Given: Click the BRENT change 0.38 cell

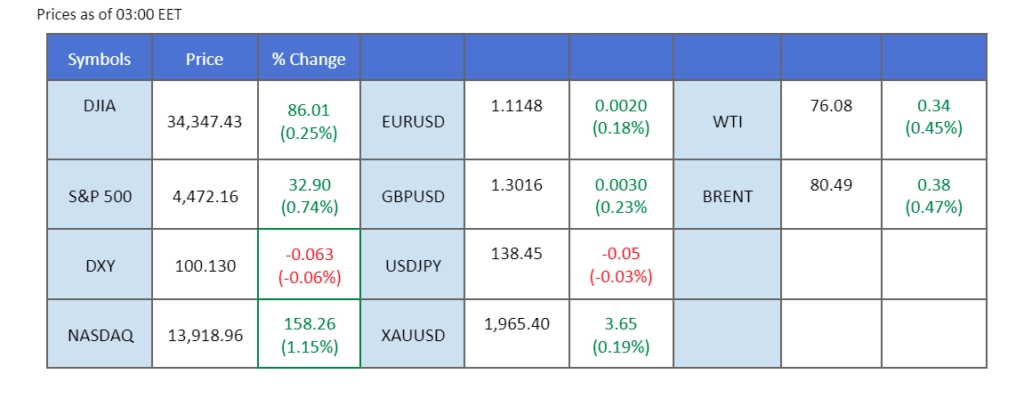Looking at the screenshot, I should 934,196.
